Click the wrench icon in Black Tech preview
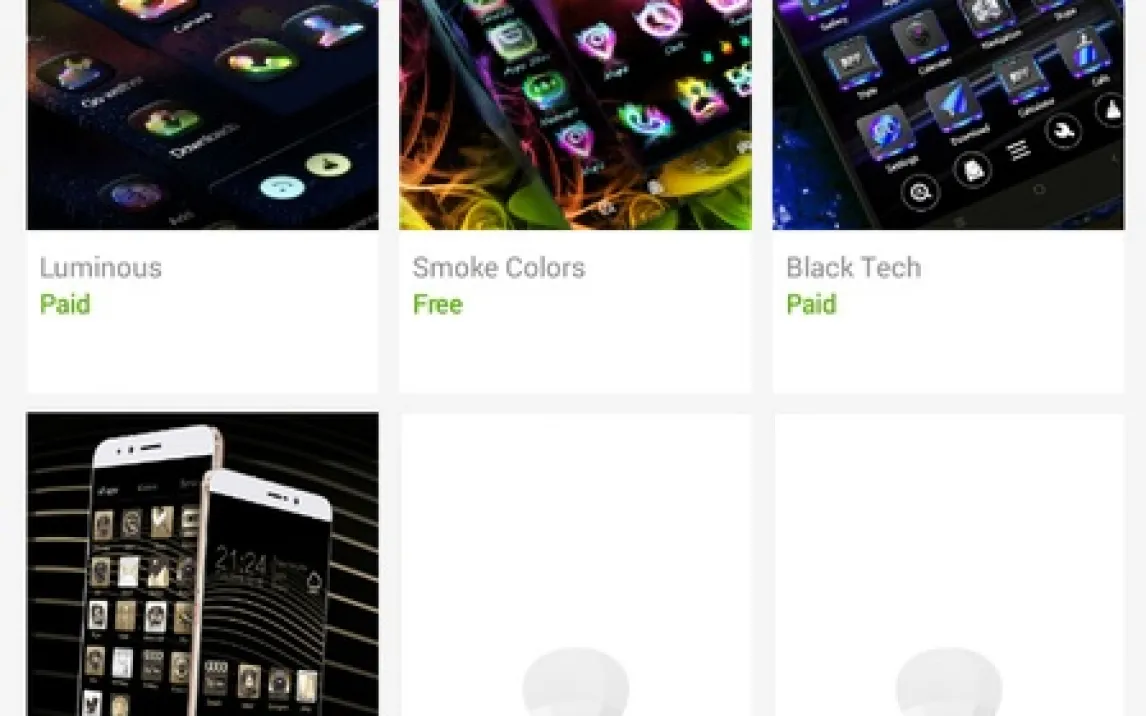The width and height of the screenshot is (1146, 716). (1063, 132)
